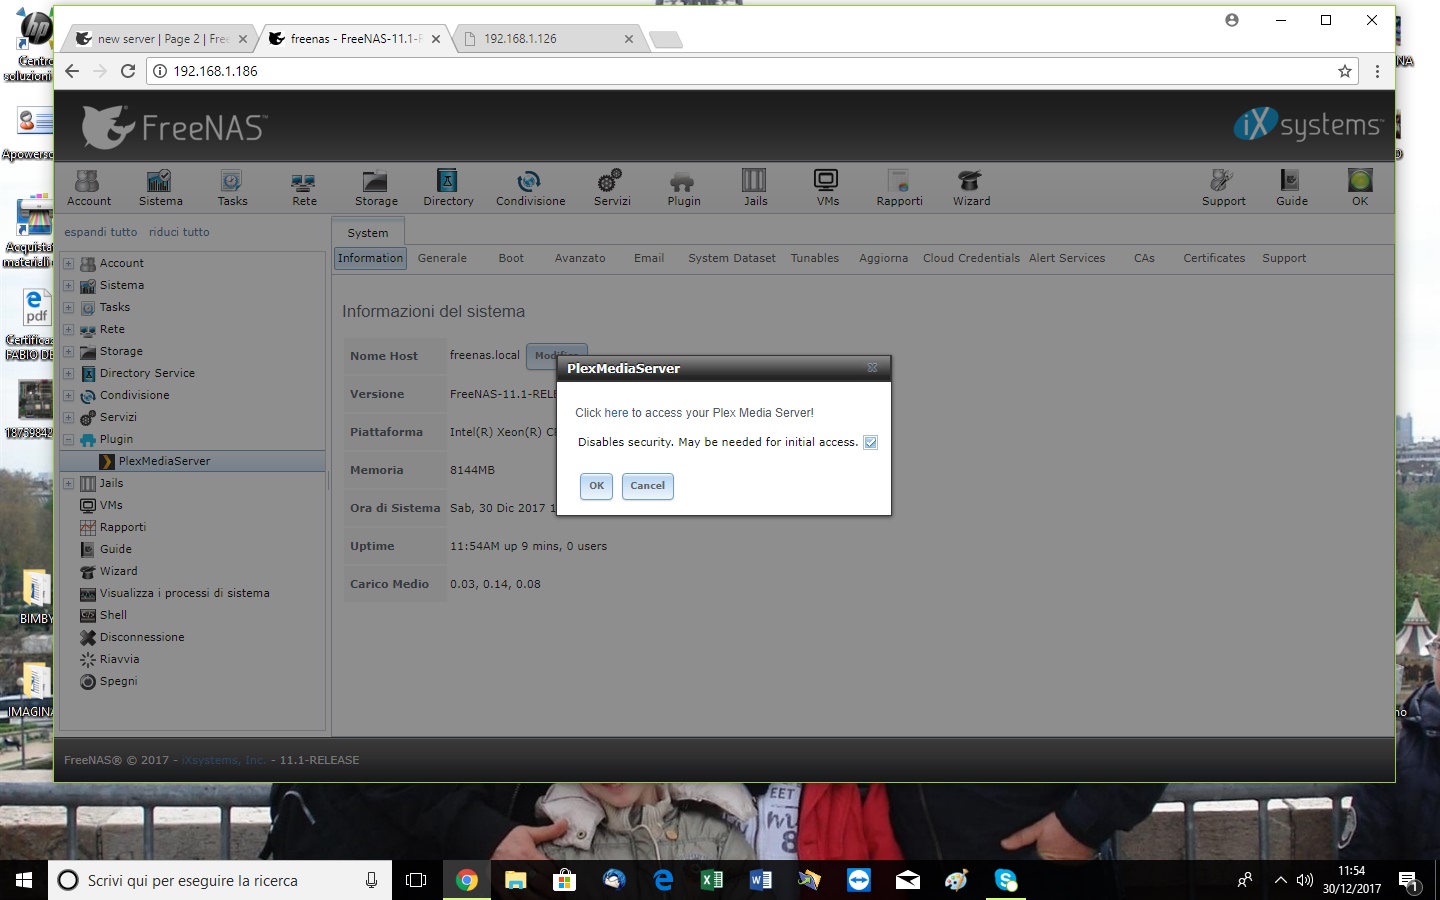Open Shell from the sidebar tree

[113, 615]
